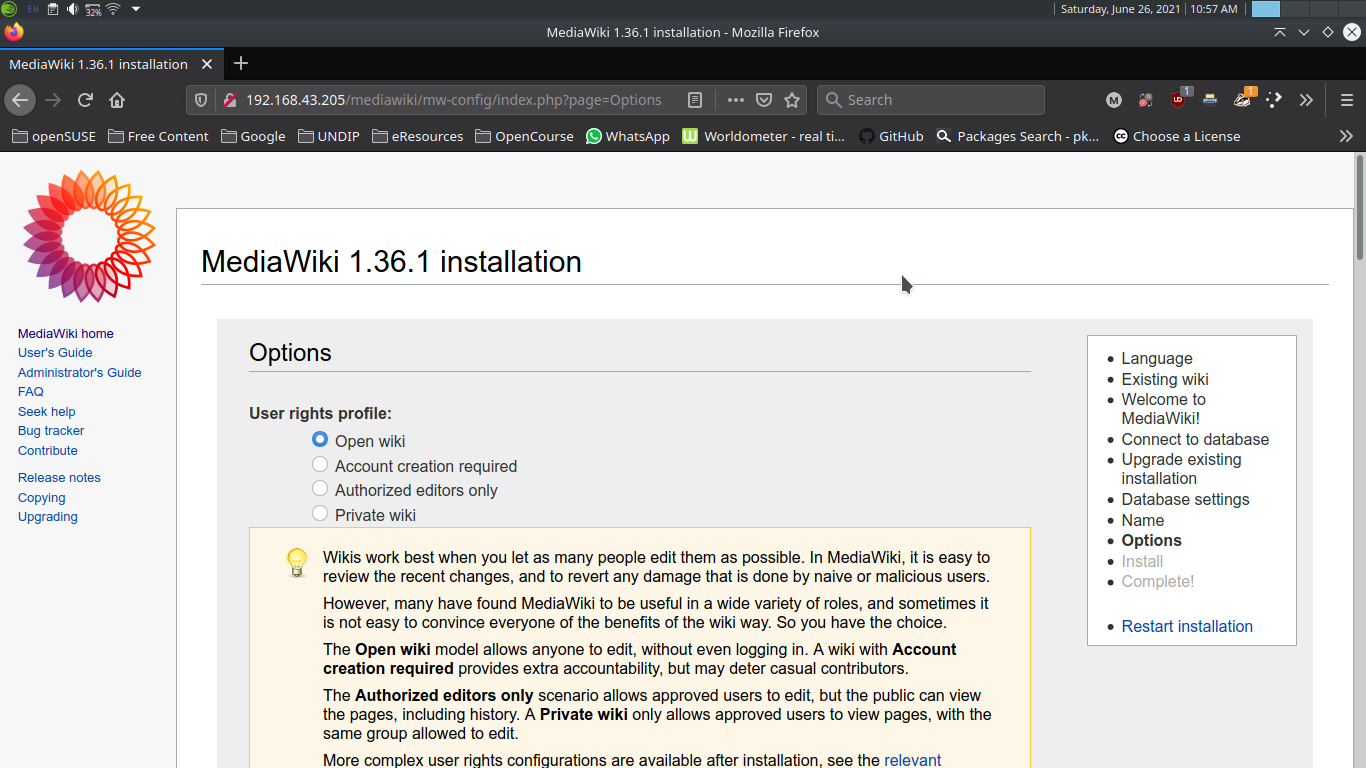The width and height of the screenshot is (1366, 768).
Task: Click into the Firefox Search box
Action: click(x=931, y=100)
